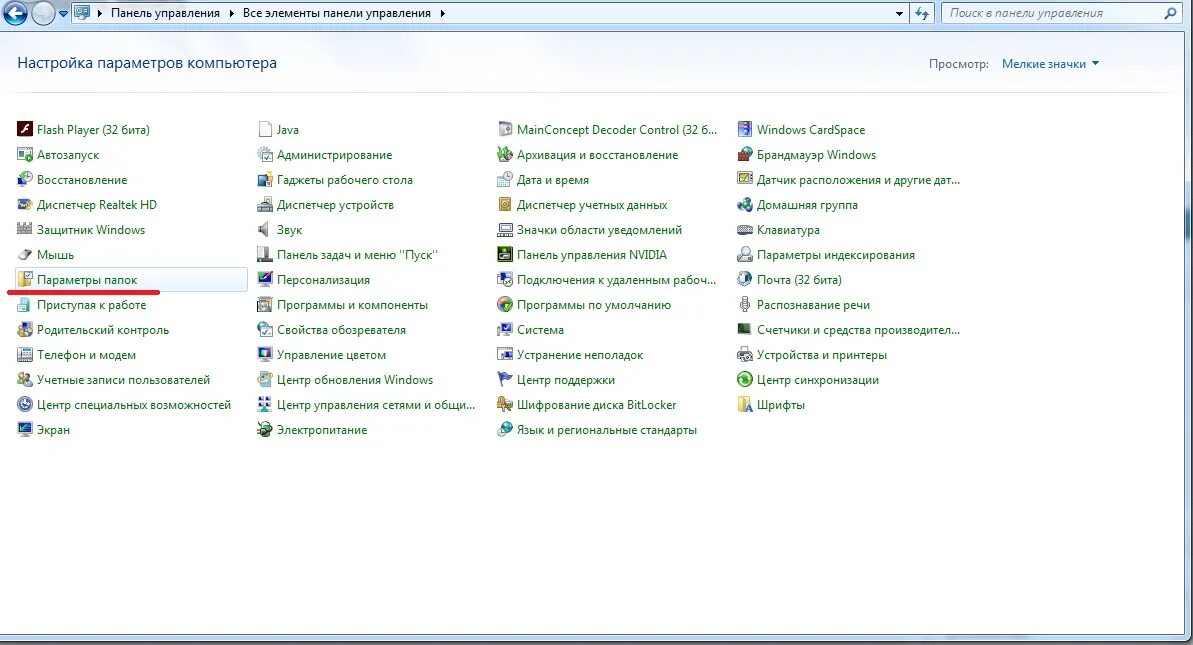Click the Центр синхронизации green icon
This screenshot has width=1193, height=645.
(x=745, y=380)
